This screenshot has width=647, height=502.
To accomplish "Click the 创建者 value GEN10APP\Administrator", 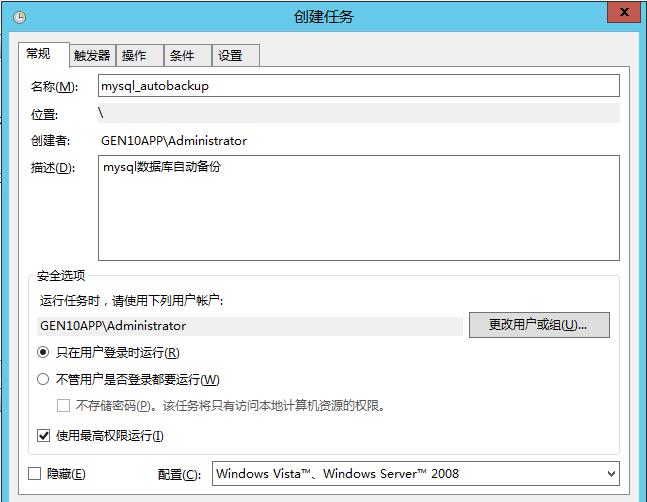I will pos(174,141).
